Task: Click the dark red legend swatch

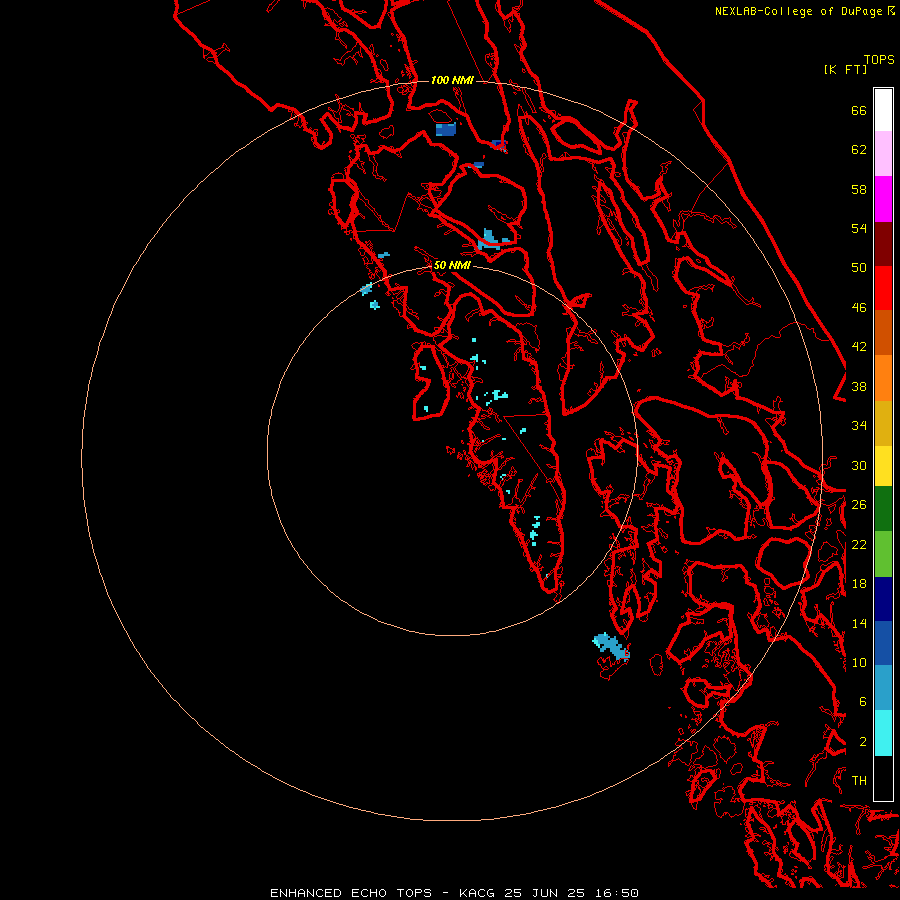Action: tap(883, 244)
